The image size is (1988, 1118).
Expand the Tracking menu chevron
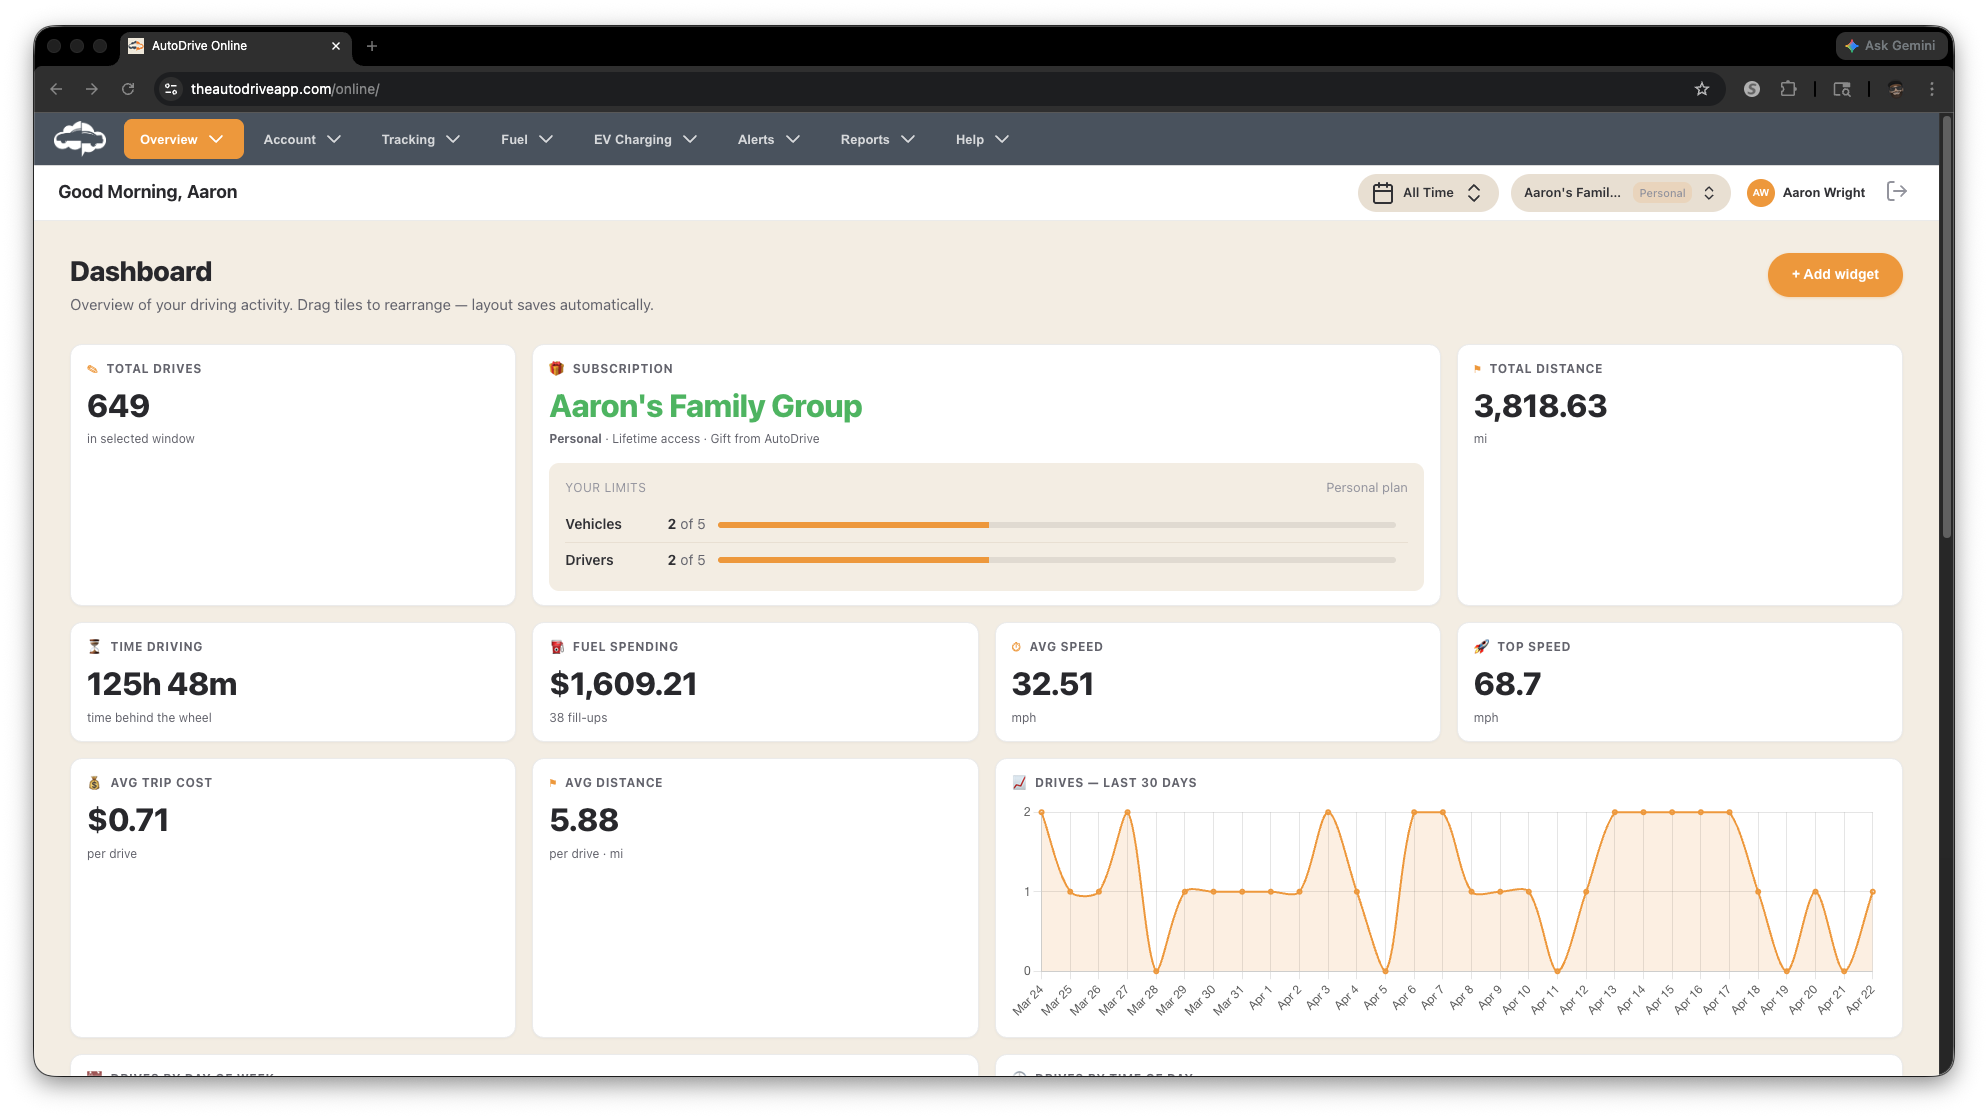(x=454, y=139)
